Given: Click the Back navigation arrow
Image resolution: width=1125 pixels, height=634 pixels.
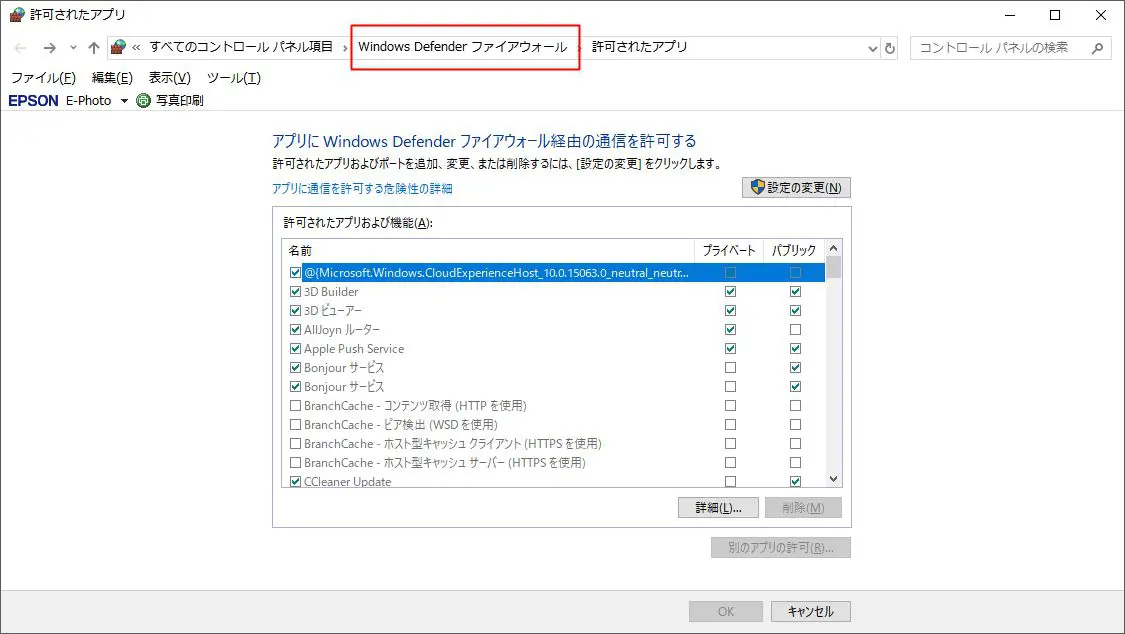Looking at the screenshot, I should click(x=21, y=48).
